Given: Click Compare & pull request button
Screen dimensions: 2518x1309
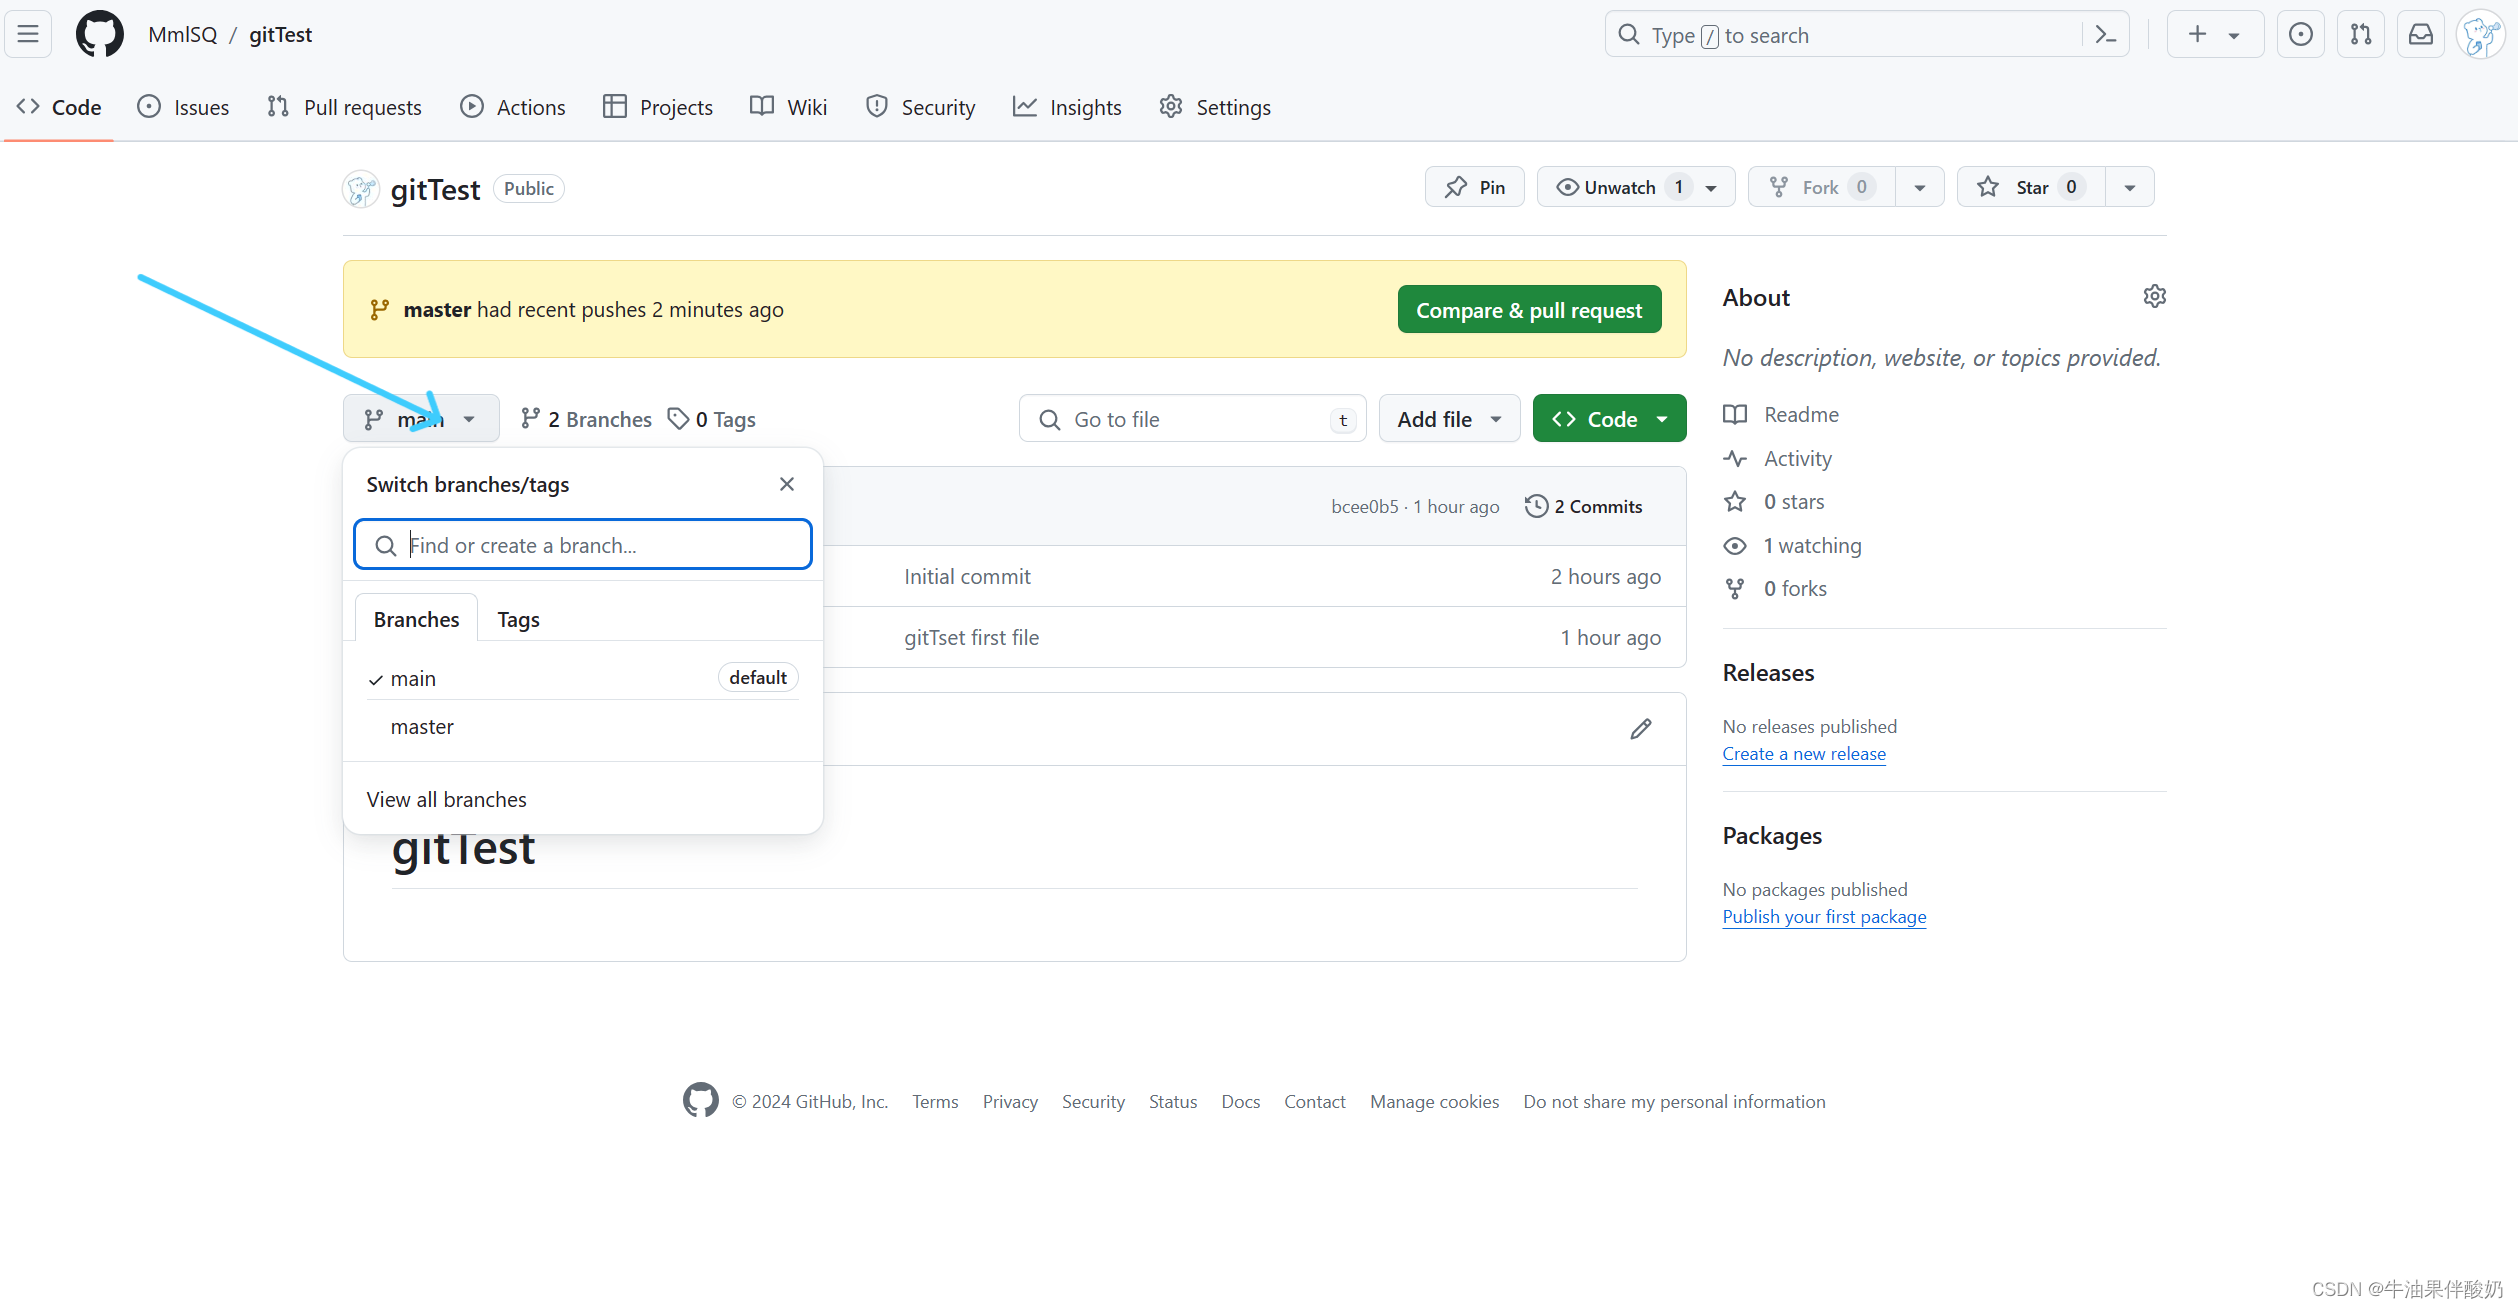Looking at the screenshot, I should tap(1528, 310).
